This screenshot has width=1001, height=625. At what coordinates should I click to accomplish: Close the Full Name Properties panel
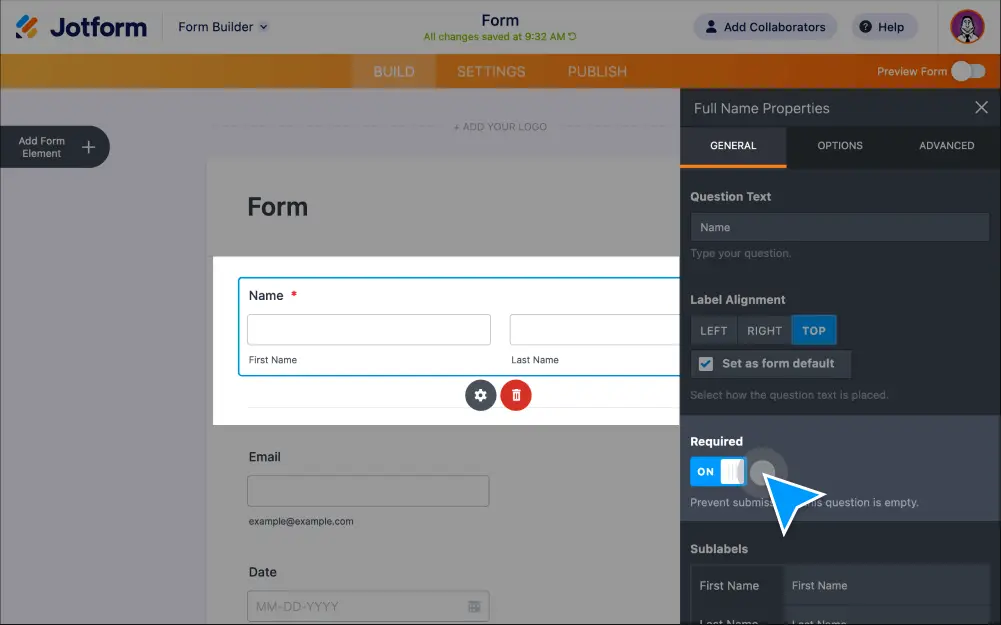click(x=980, y=107)
